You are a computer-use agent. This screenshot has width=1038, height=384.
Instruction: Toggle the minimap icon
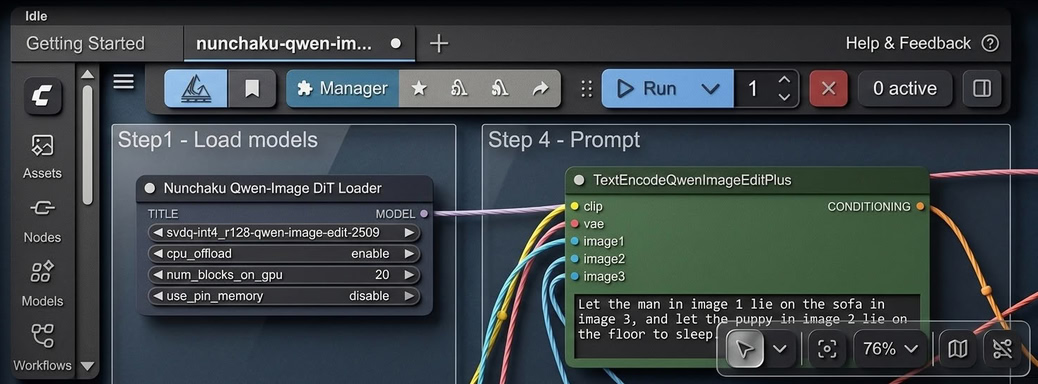coord(958,348)
